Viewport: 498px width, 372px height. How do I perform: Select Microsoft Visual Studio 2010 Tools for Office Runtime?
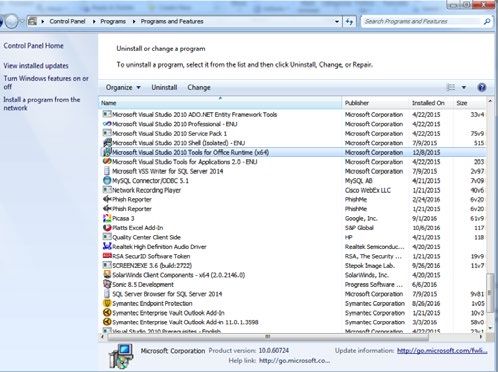pyautogui.click(x=293, y=152)
